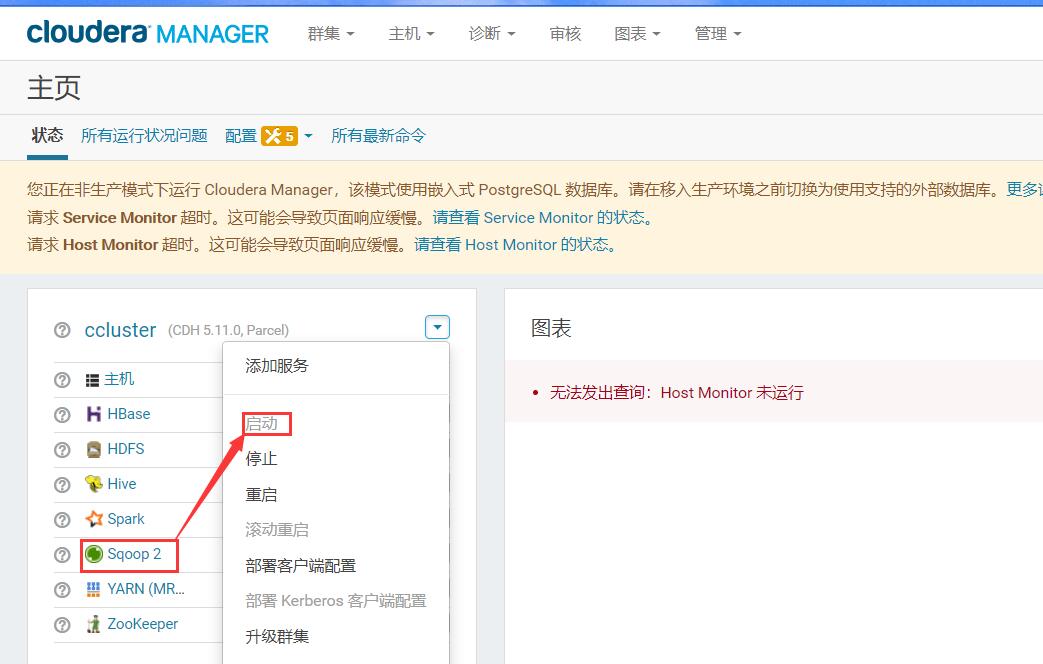Click the Cloudera Manager logo

(148, 33)
